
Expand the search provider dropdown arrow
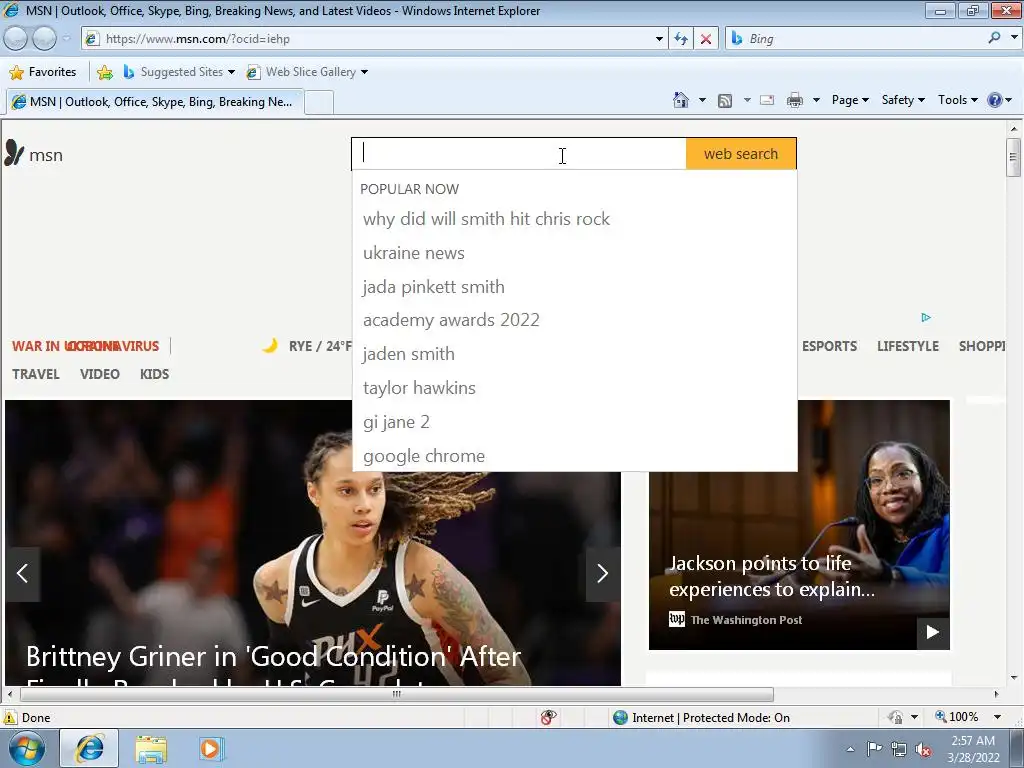coord(1014,38)
